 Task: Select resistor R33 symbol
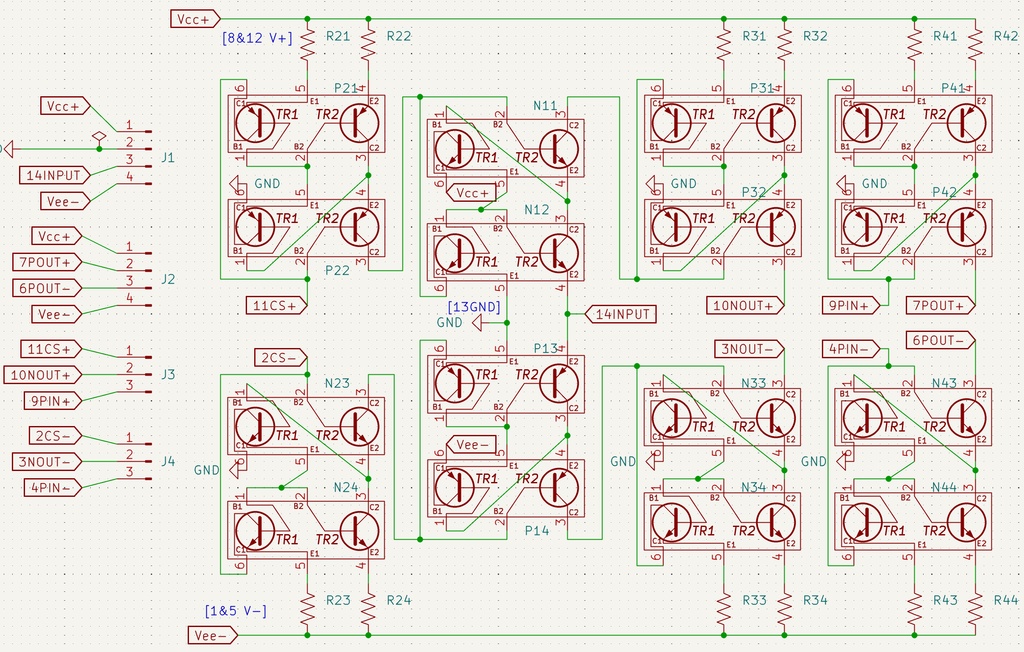click(724, 608)
